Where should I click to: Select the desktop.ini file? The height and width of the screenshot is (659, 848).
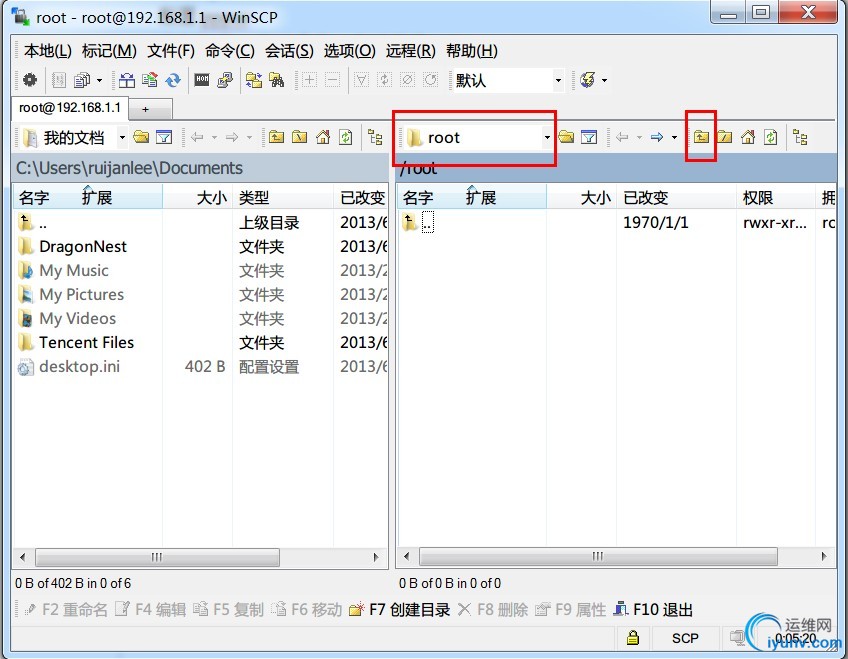point(80,367)
